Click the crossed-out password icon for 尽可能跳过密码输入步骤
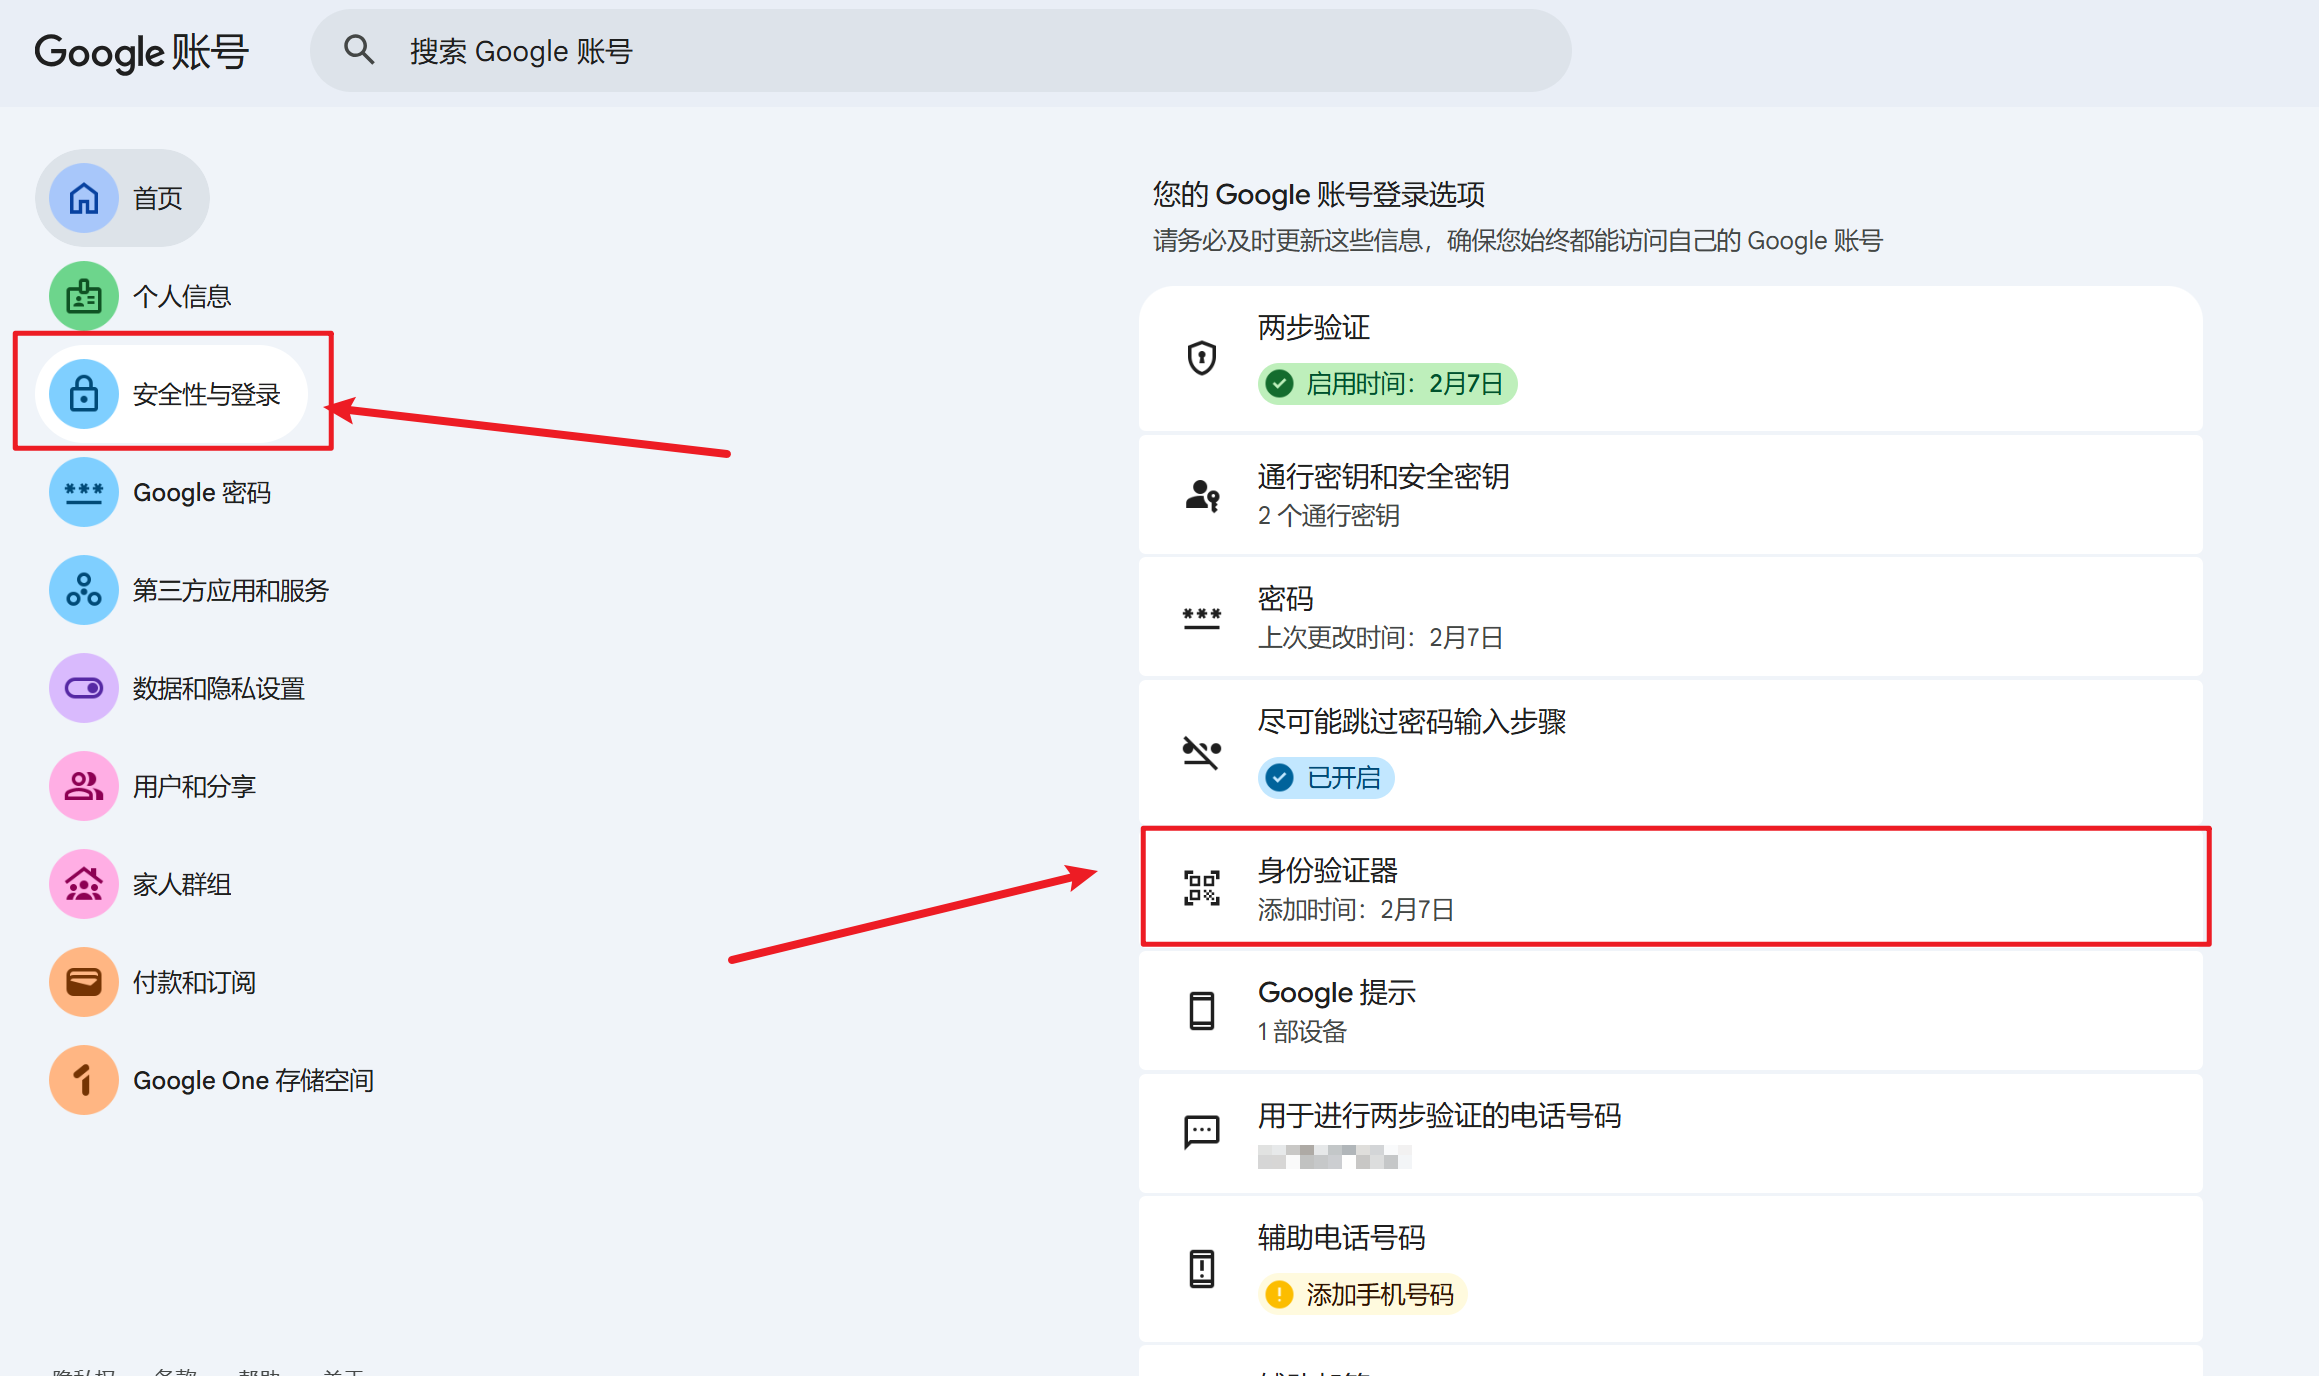 click(1201, 751)
